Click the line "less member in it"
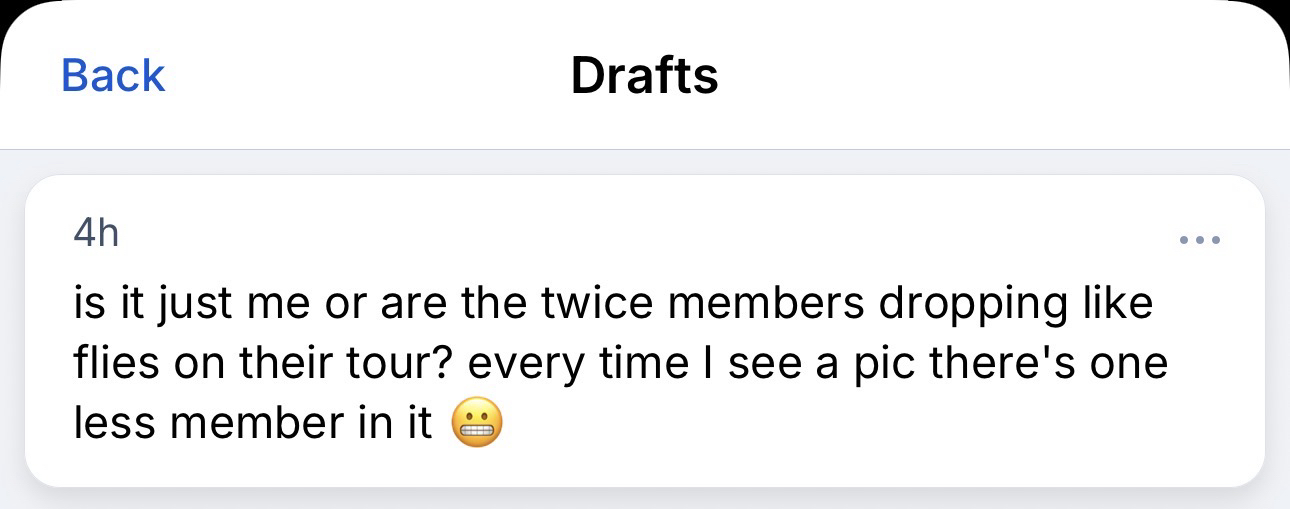 (x=252, y=424)
